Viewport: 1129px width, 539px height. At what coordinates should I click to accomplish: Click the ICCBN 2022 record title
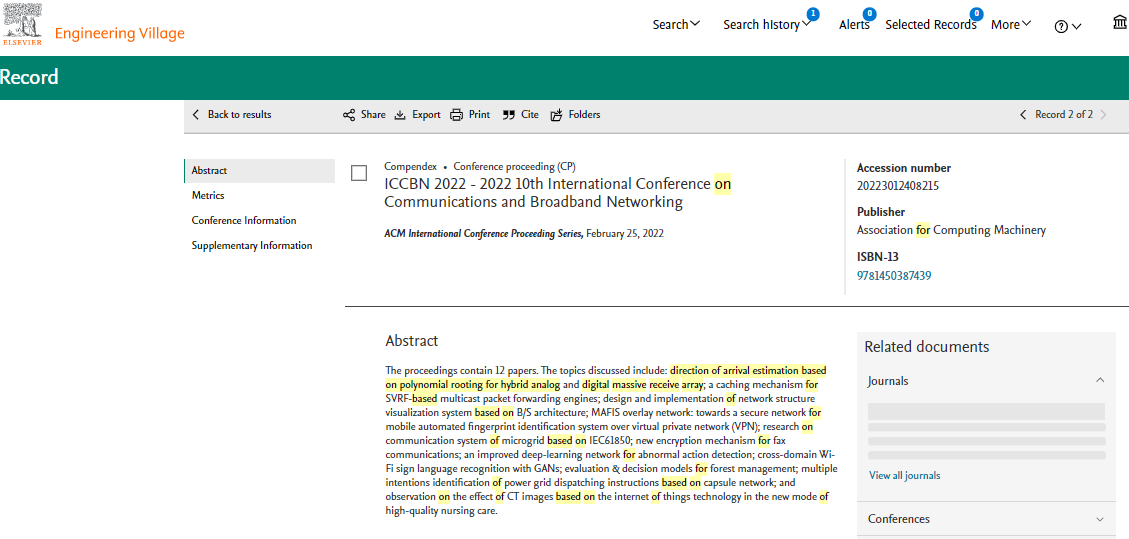(x=558, y=193)
